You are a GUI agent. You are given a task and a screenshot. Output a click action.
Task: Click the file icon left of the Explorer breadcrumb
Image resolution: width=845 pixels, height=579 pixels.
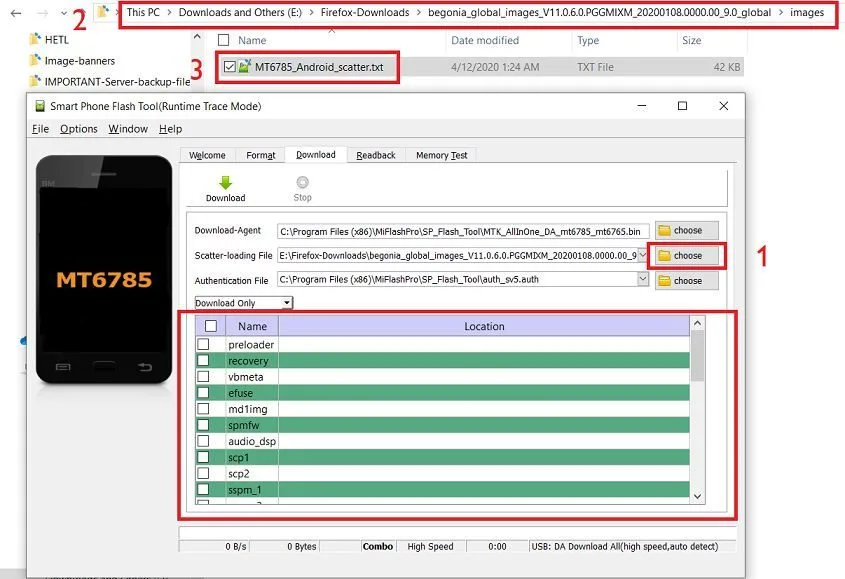[x=104, y=13]
